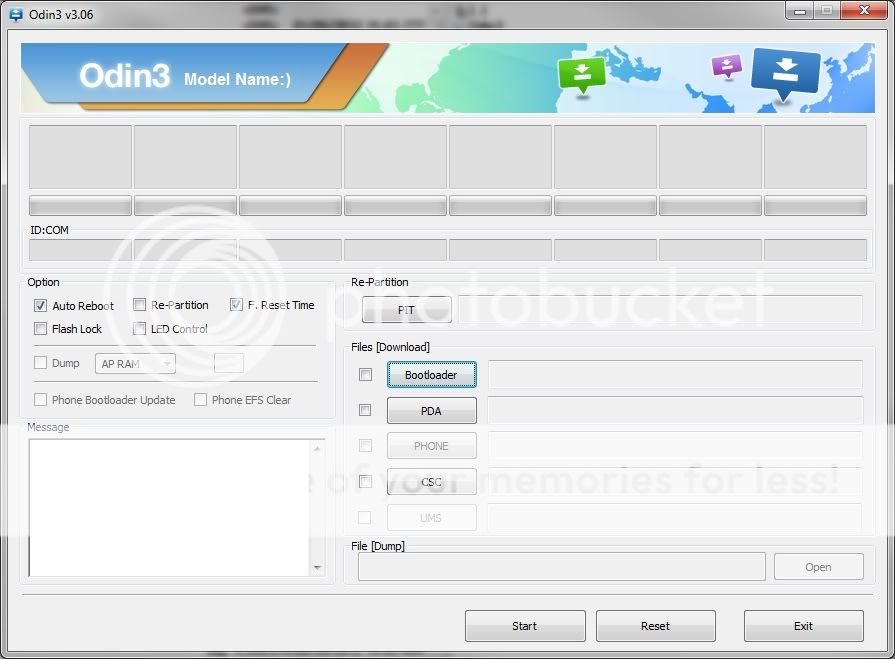Image resolution: width=895 pixels, height=659 pixels.
Task: Toggle the F. Reset Time checkbox
Action: point(237,305)
